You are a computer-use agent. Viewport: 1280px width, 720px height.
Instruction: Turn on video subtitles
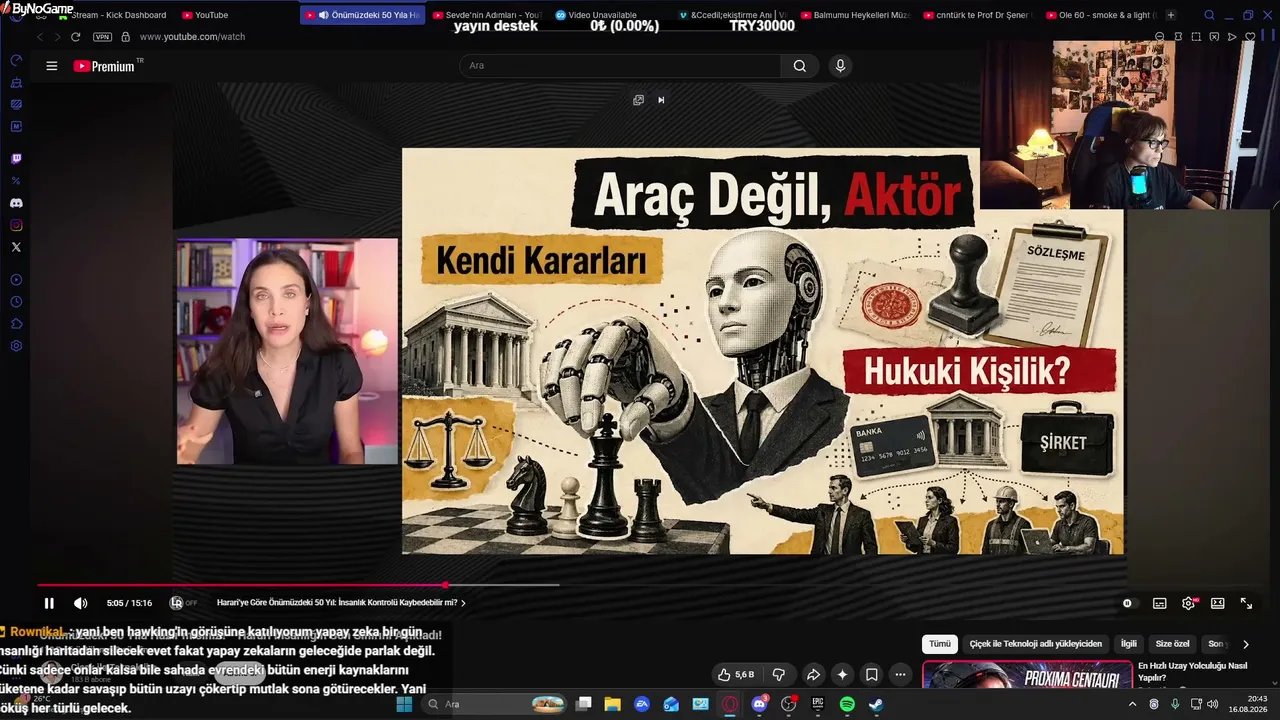(1160, 603)
